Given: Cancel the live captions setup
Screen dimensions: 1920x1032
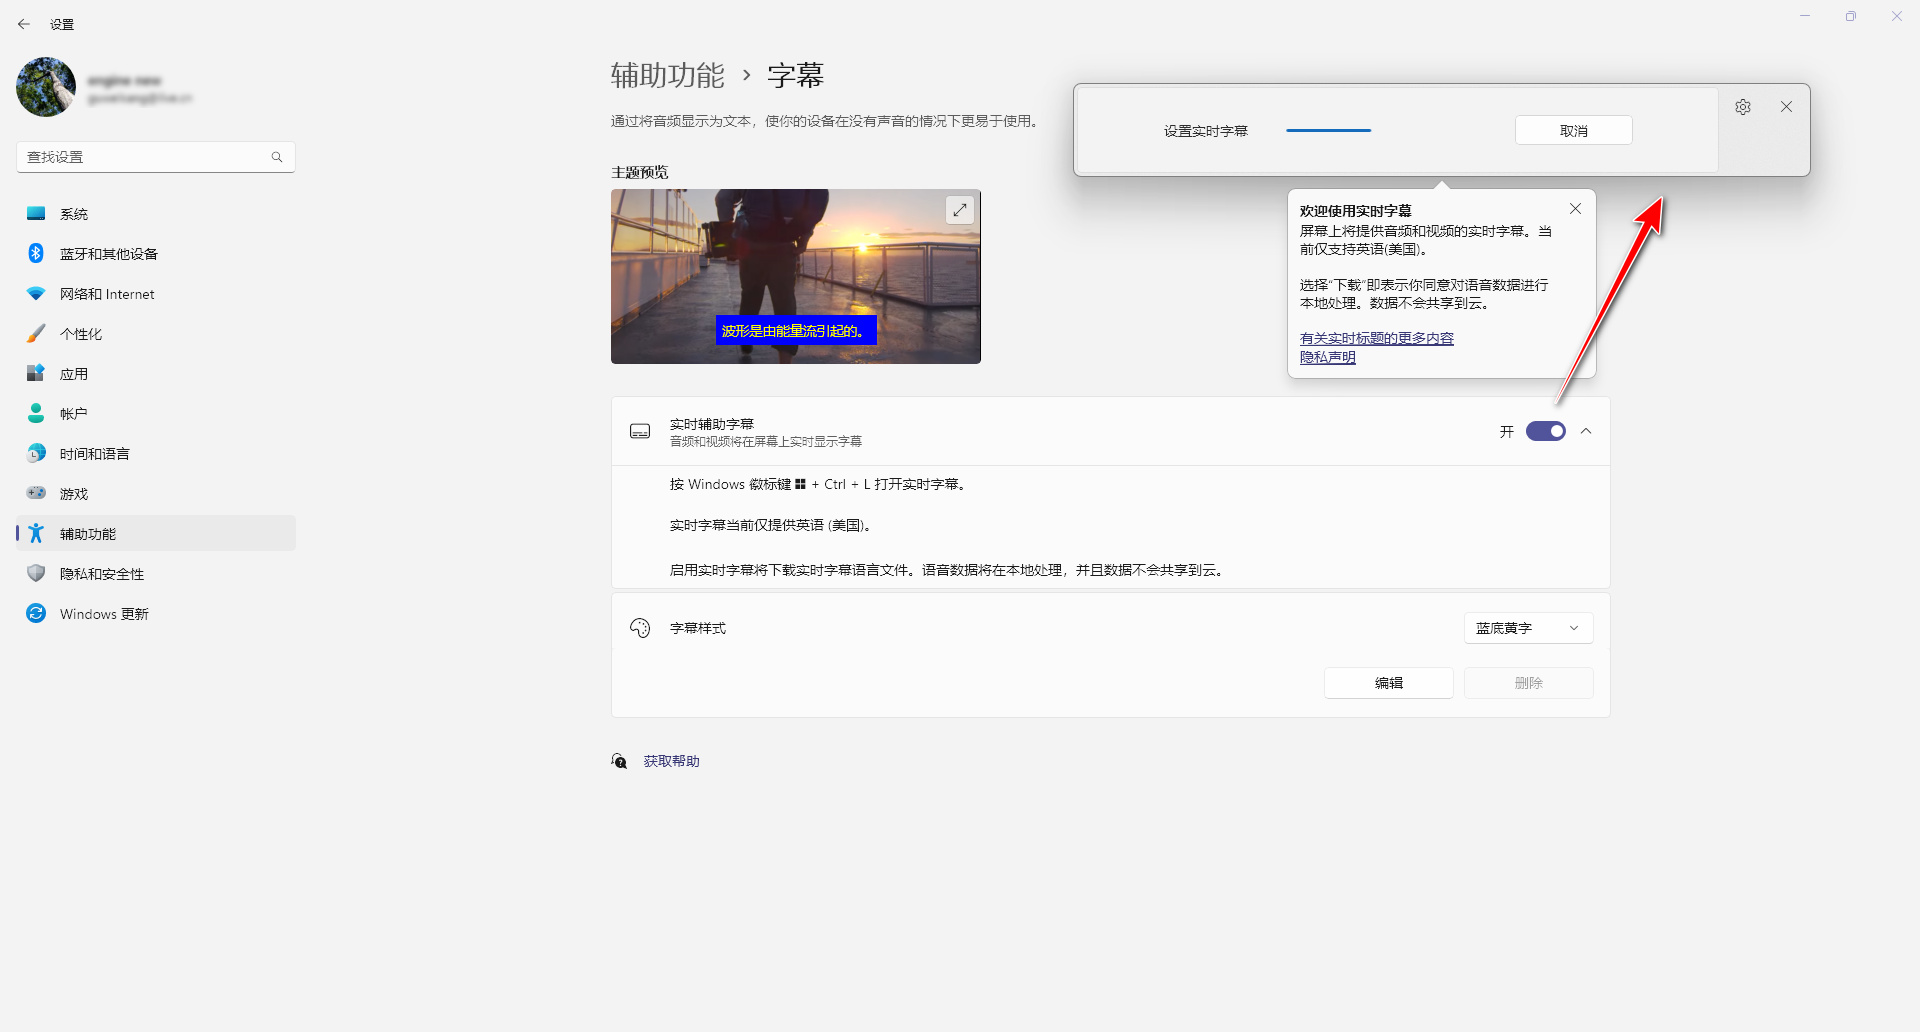Looking at the screenshot, I should 1573,131.
